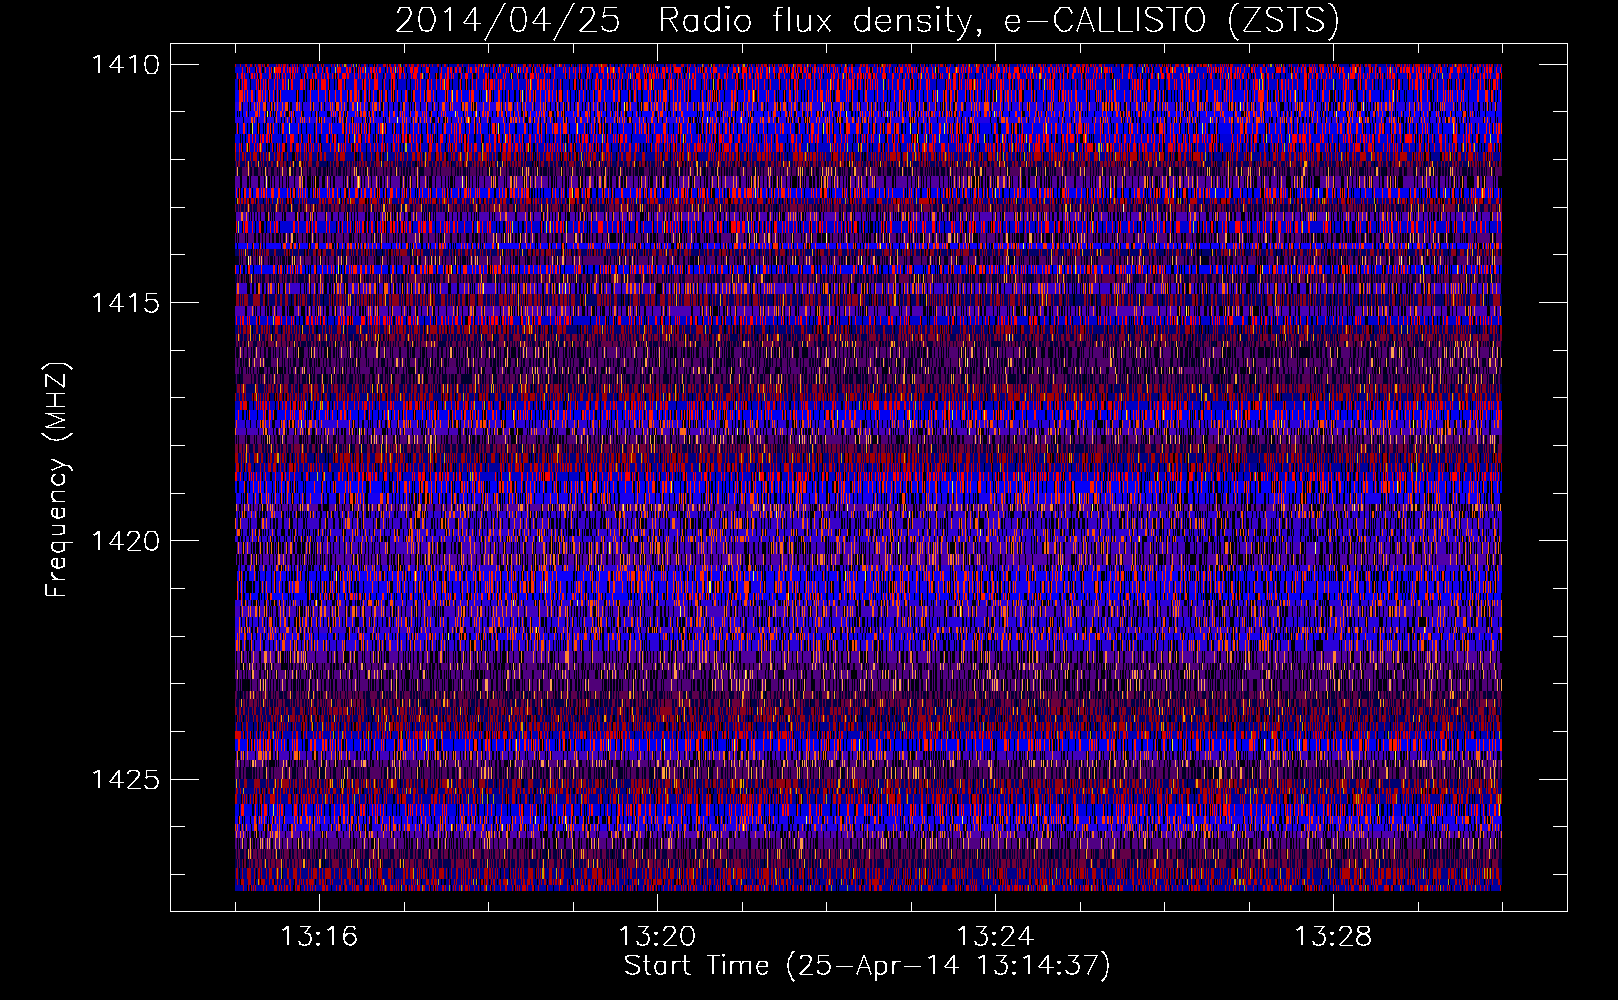Viewport: 1618px width, 1000px height.
Task: Click the Frequency (MHZ) axis title
Action: (58, 480)
